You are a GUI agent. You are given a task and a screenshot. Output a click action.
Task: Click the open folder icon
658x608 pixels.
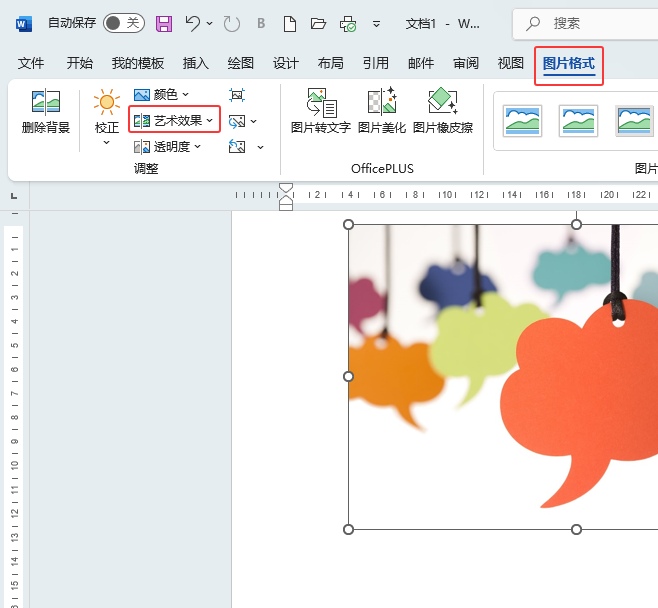coord(318,23)
